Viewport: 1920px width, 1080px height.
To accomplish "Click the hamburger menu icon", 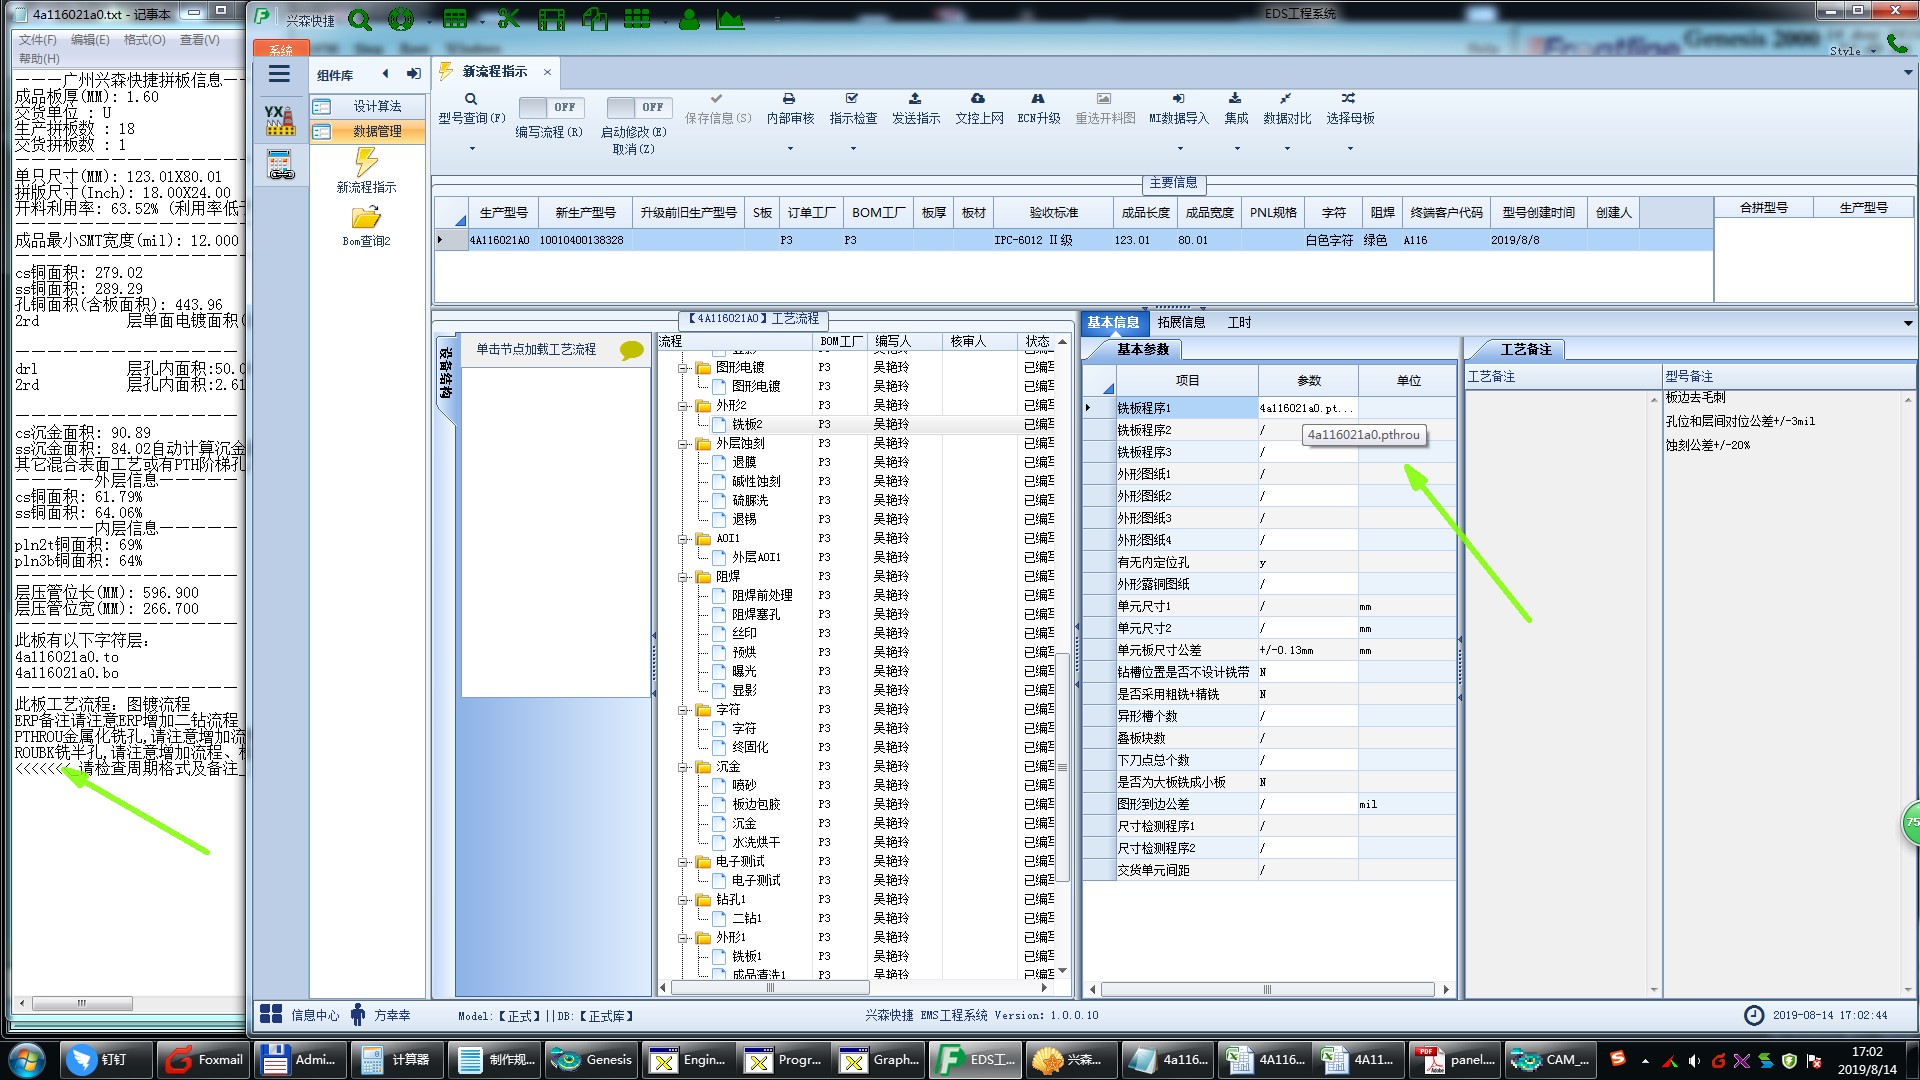I will (279, 74).
